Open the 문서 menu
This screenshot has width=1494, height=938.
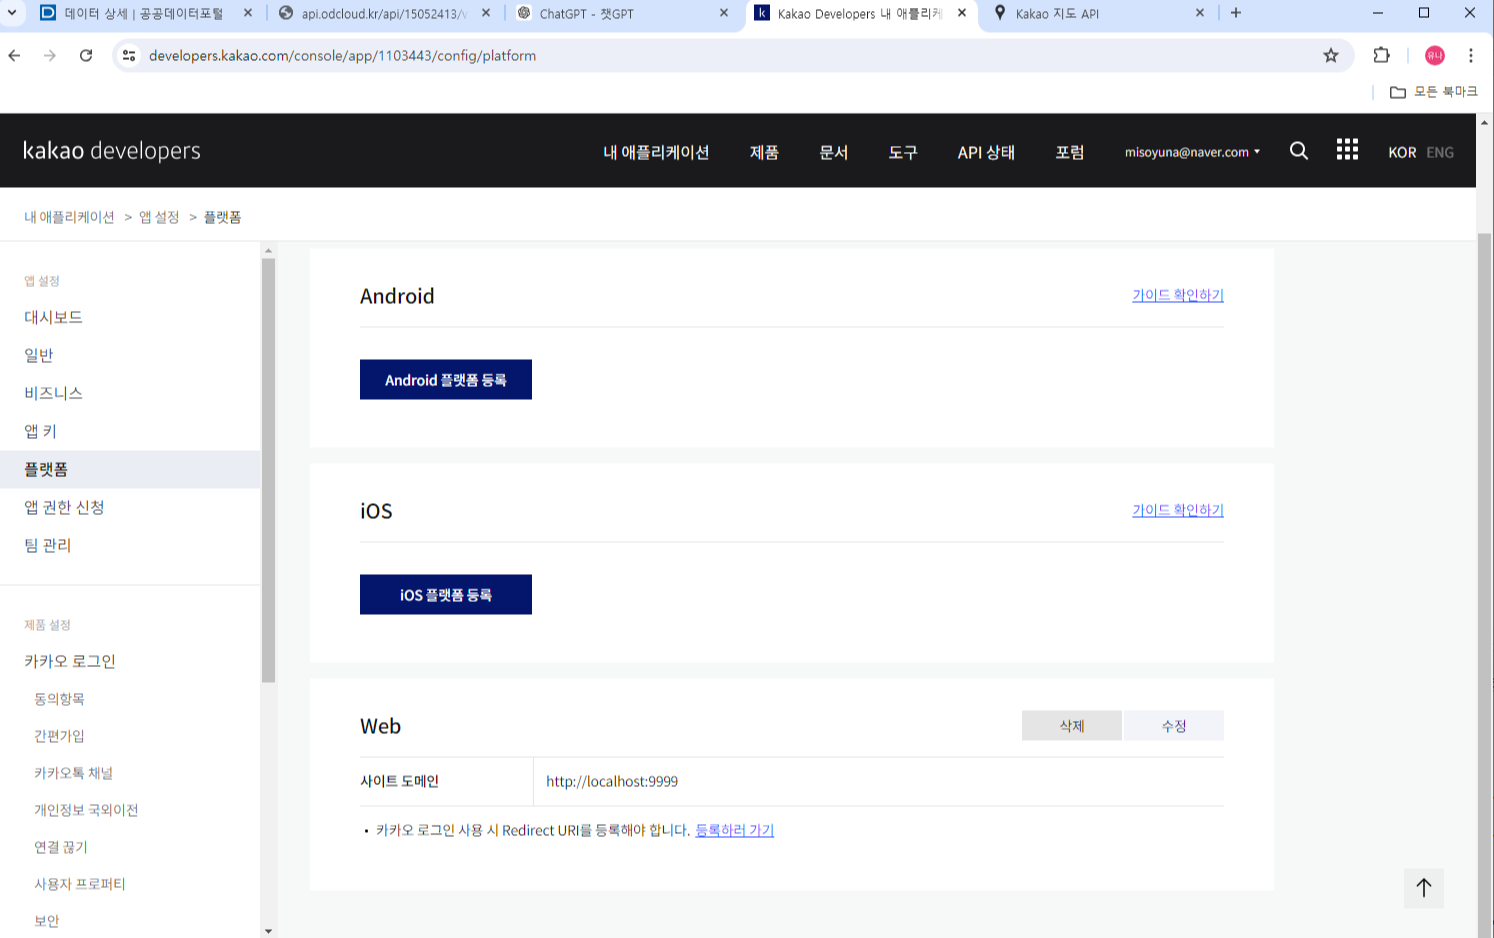(x=833, y=152)
